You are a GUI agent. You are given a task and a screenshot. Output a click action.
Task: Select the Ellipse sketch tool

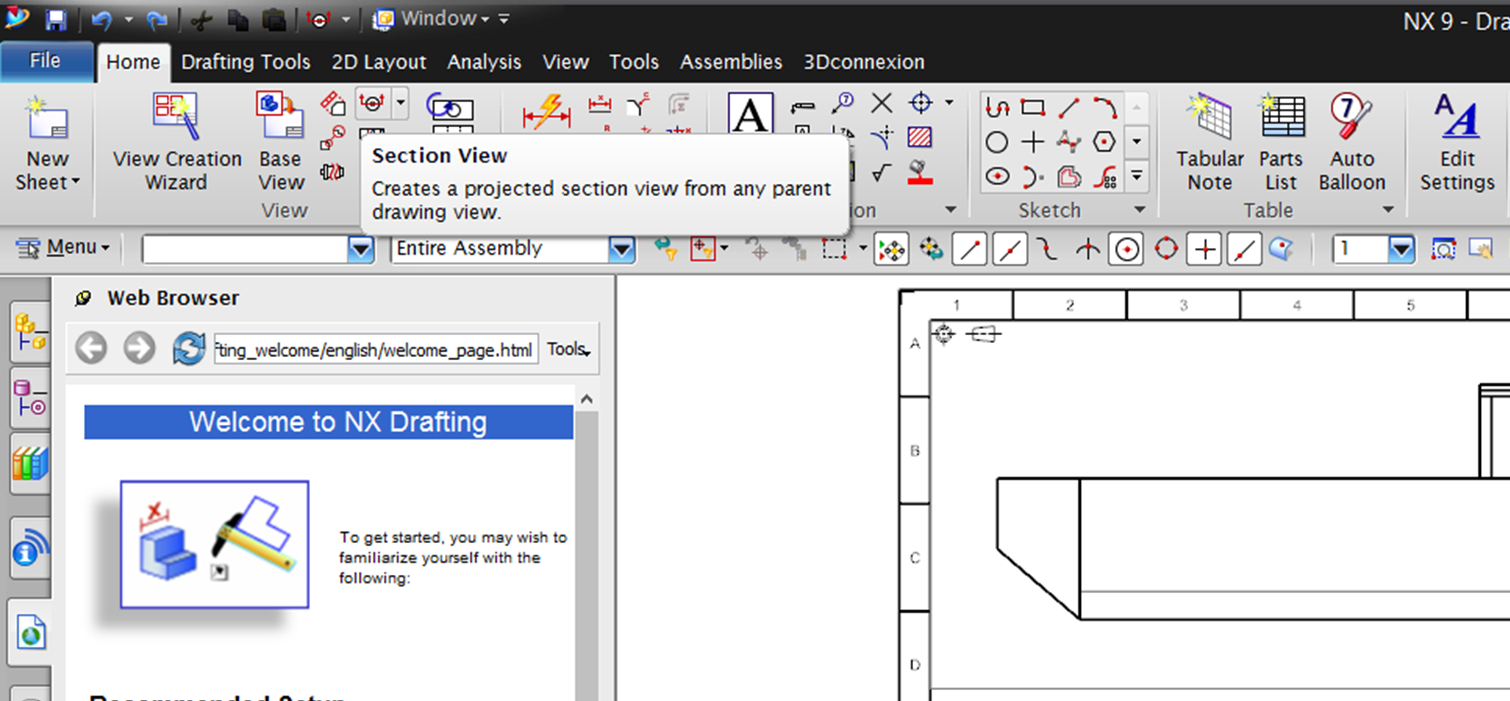click(x=997, y=177)
